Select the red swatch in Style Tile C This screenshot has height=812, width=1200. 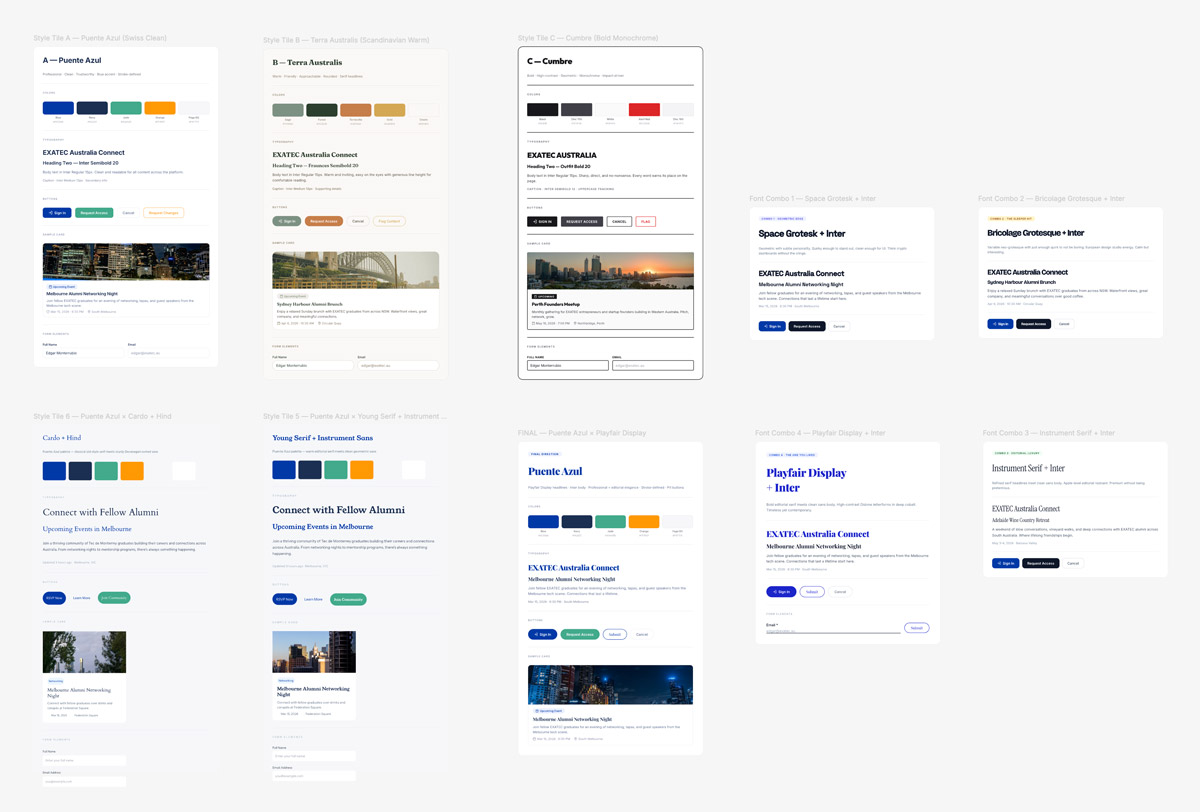(644, 110)
